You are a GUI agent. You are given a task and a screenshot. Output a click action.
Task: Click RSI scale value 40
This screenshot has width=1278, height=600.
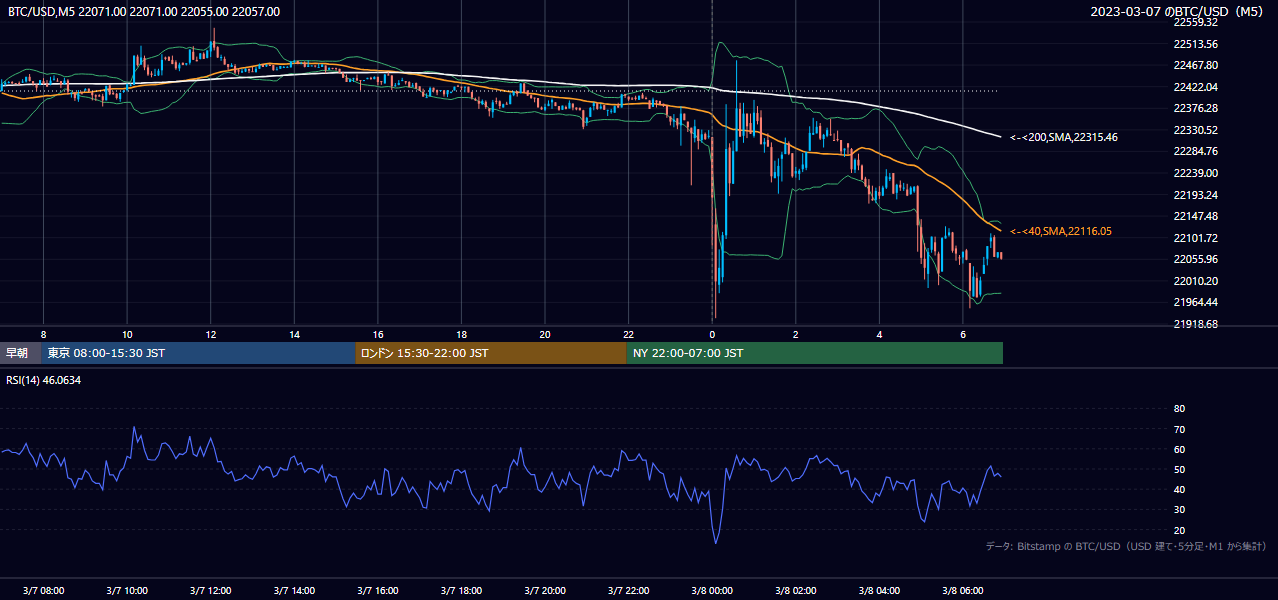click(x=1179, y=489)
